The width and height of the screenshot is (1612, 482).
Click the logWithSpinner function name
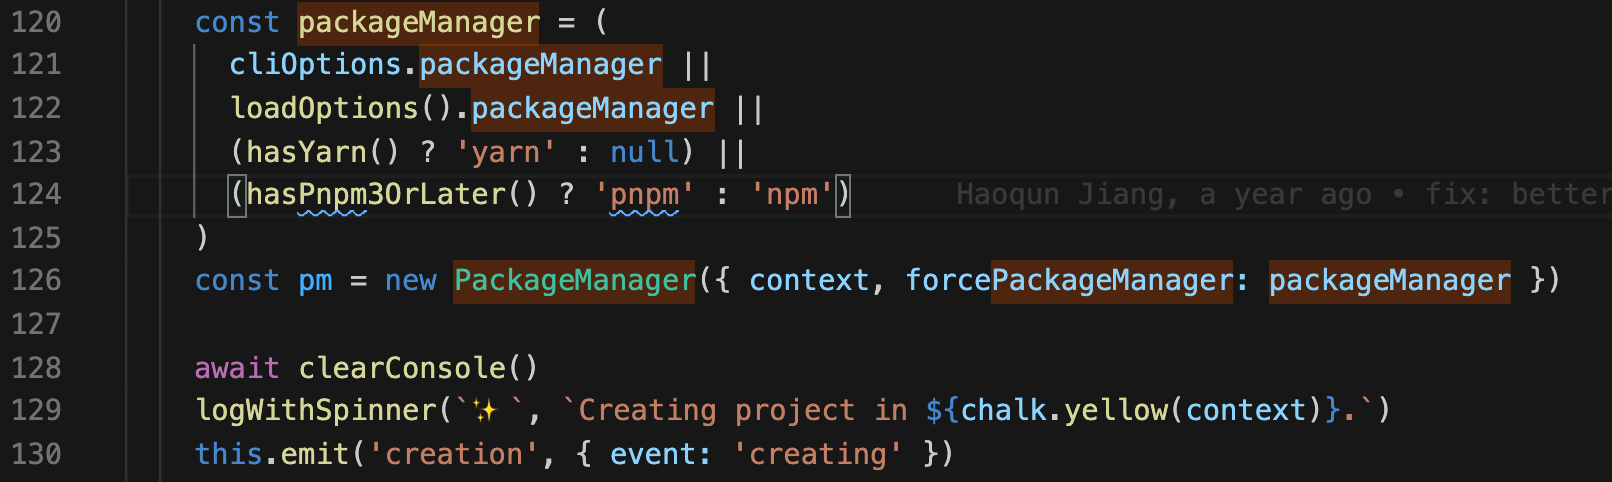tap(315, 410)
